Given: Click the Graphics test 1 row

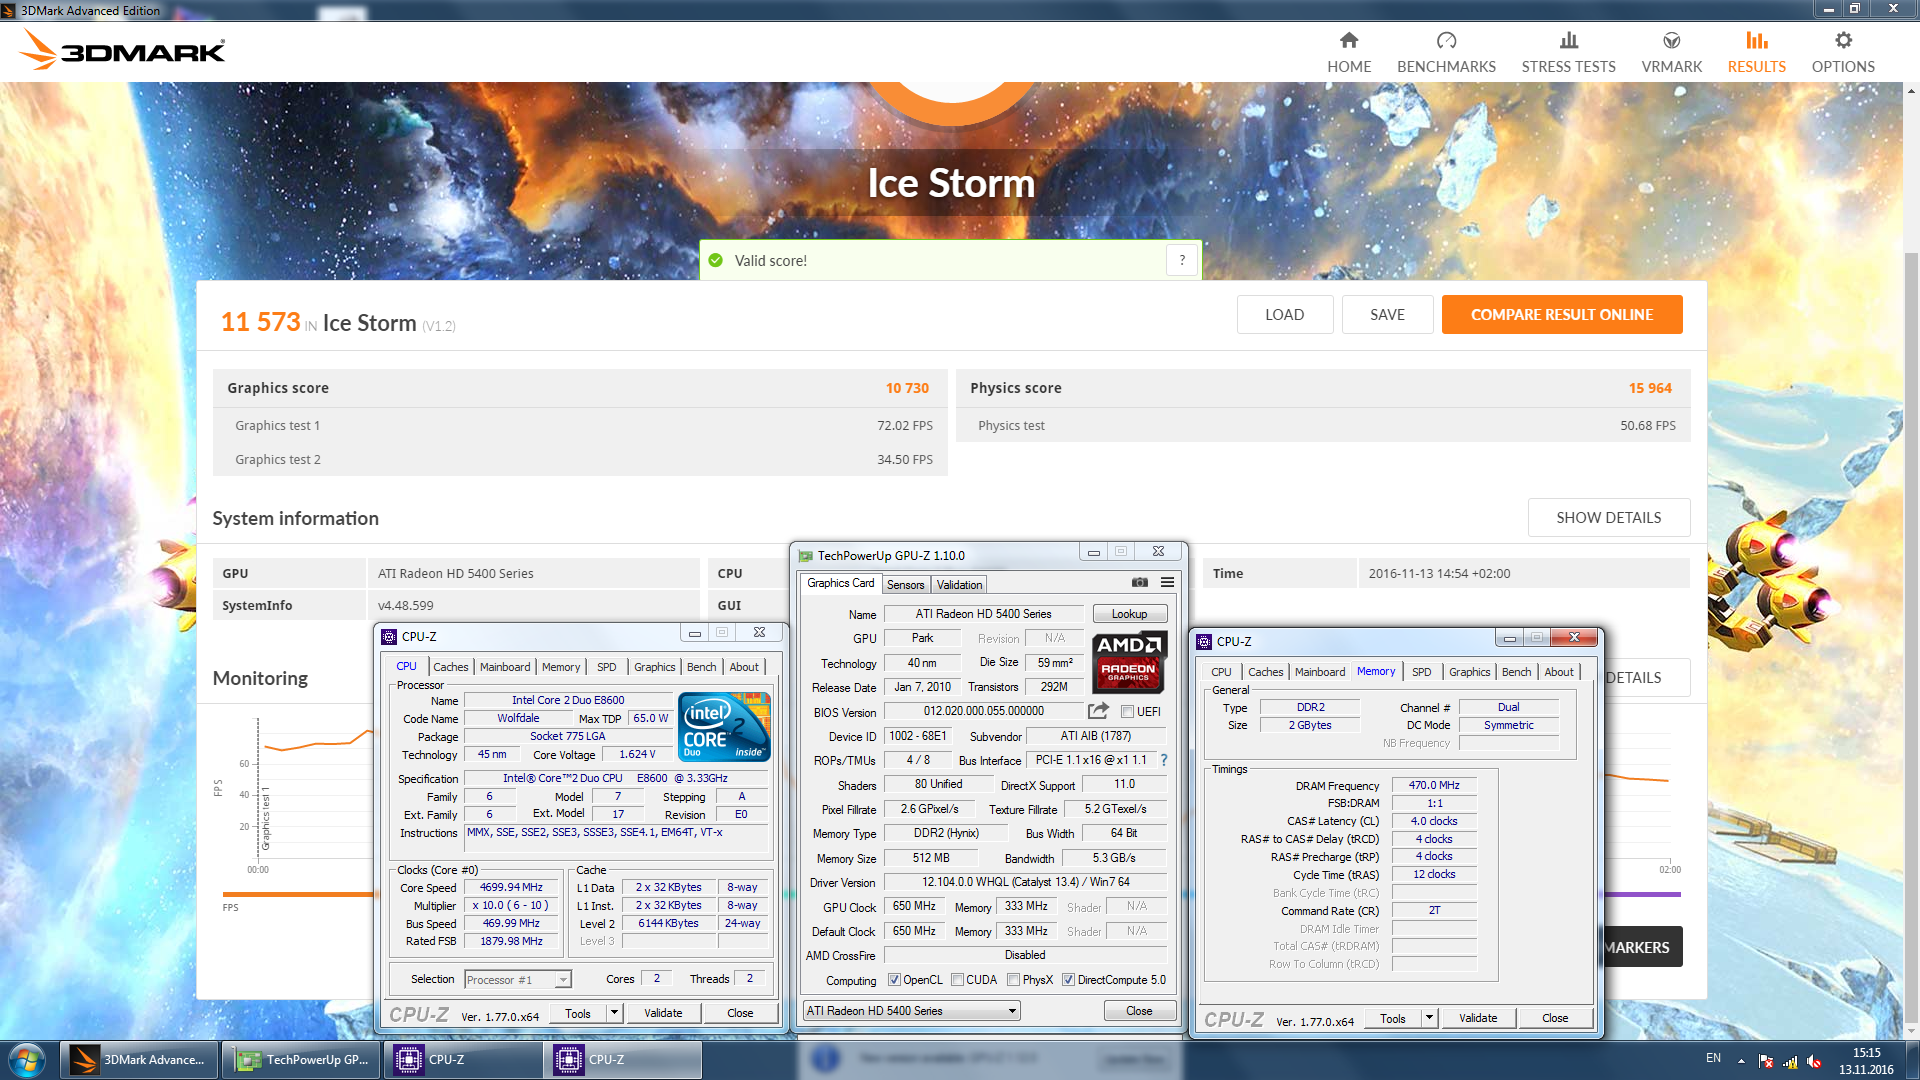Looking at the screenshot, I should (580, 425).
